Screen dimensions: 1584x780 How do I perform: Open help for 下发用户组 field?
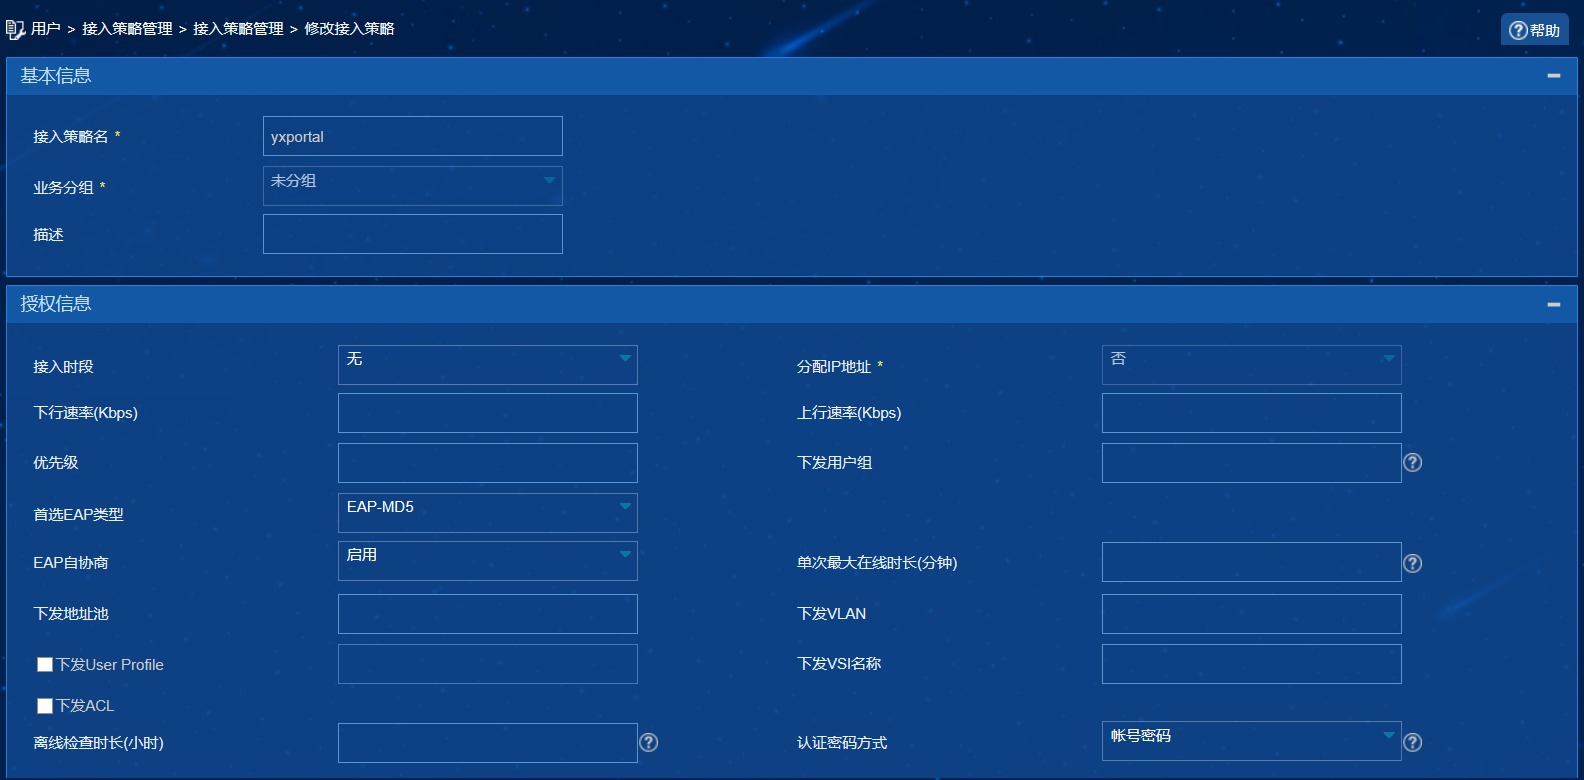pos(1413,462)
